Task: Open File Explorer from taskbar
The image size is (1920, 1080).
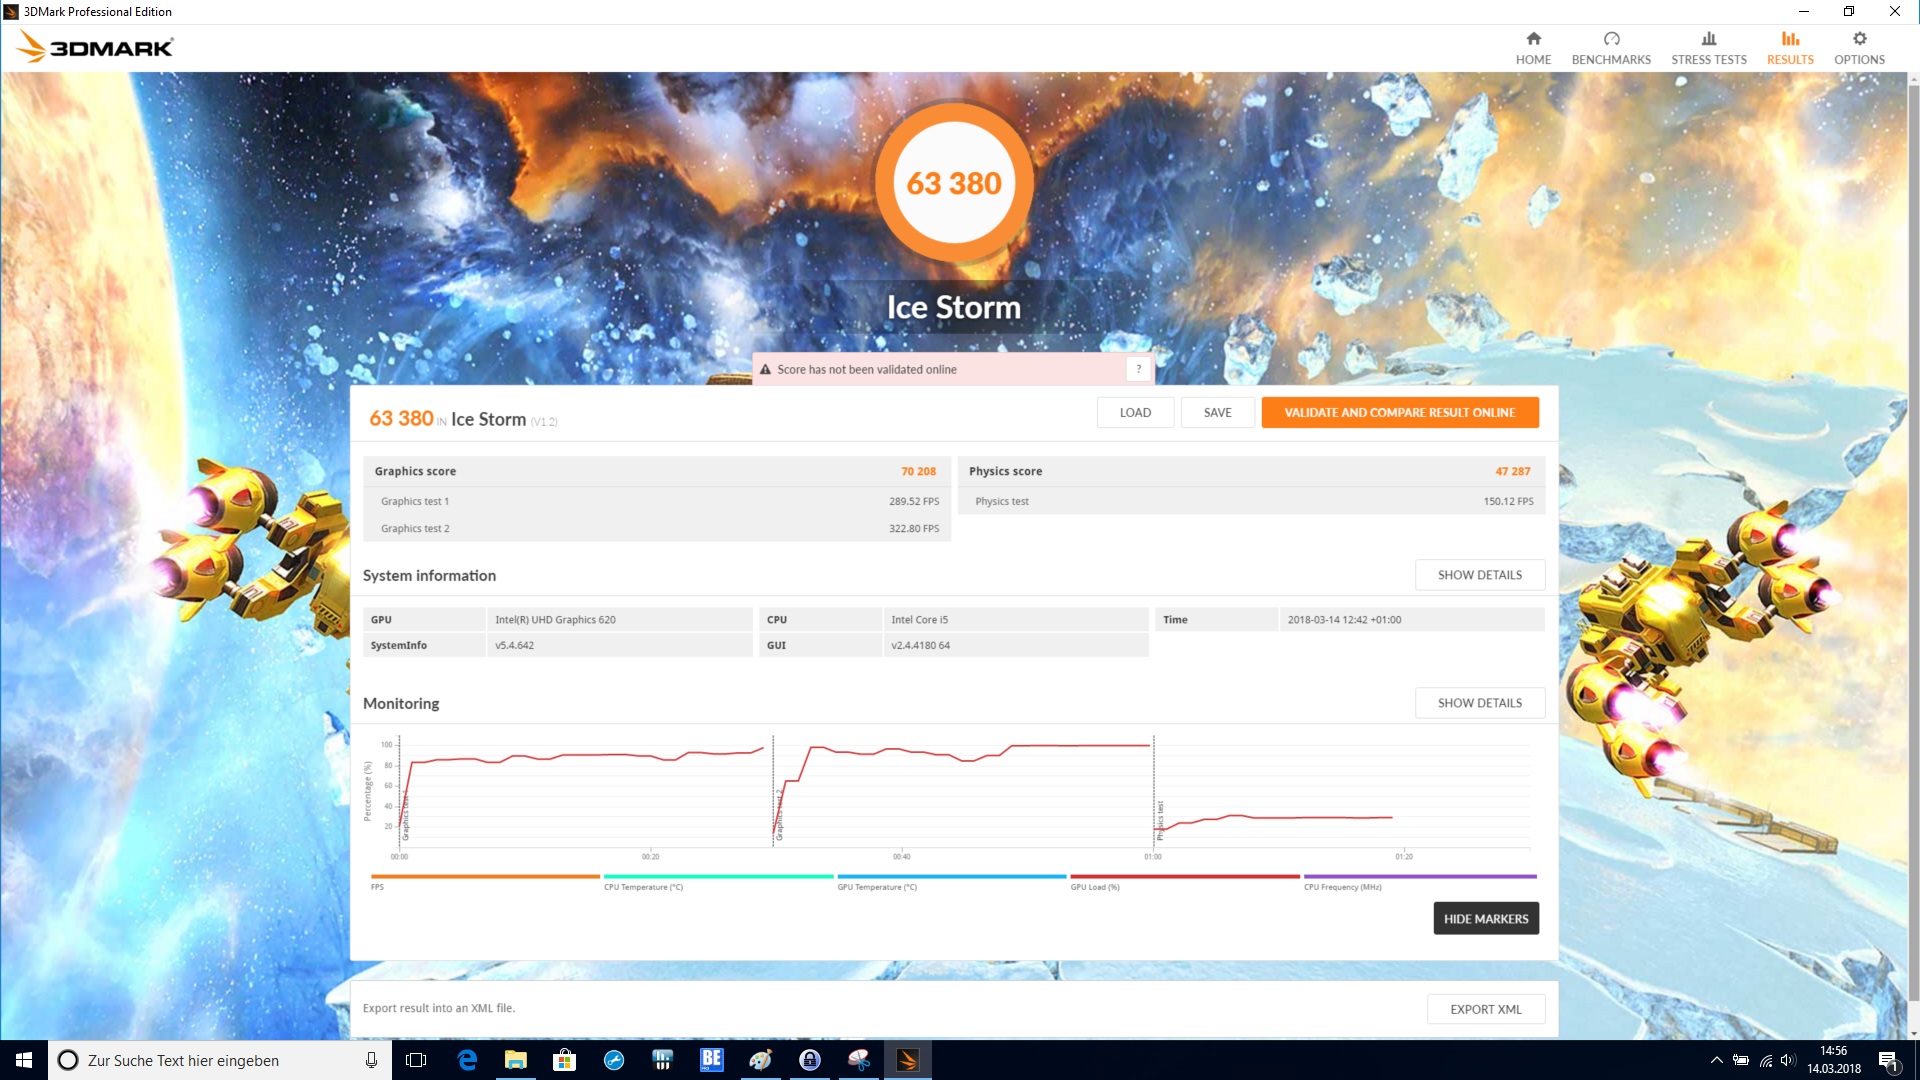Action: click(x=516, y=1060)
